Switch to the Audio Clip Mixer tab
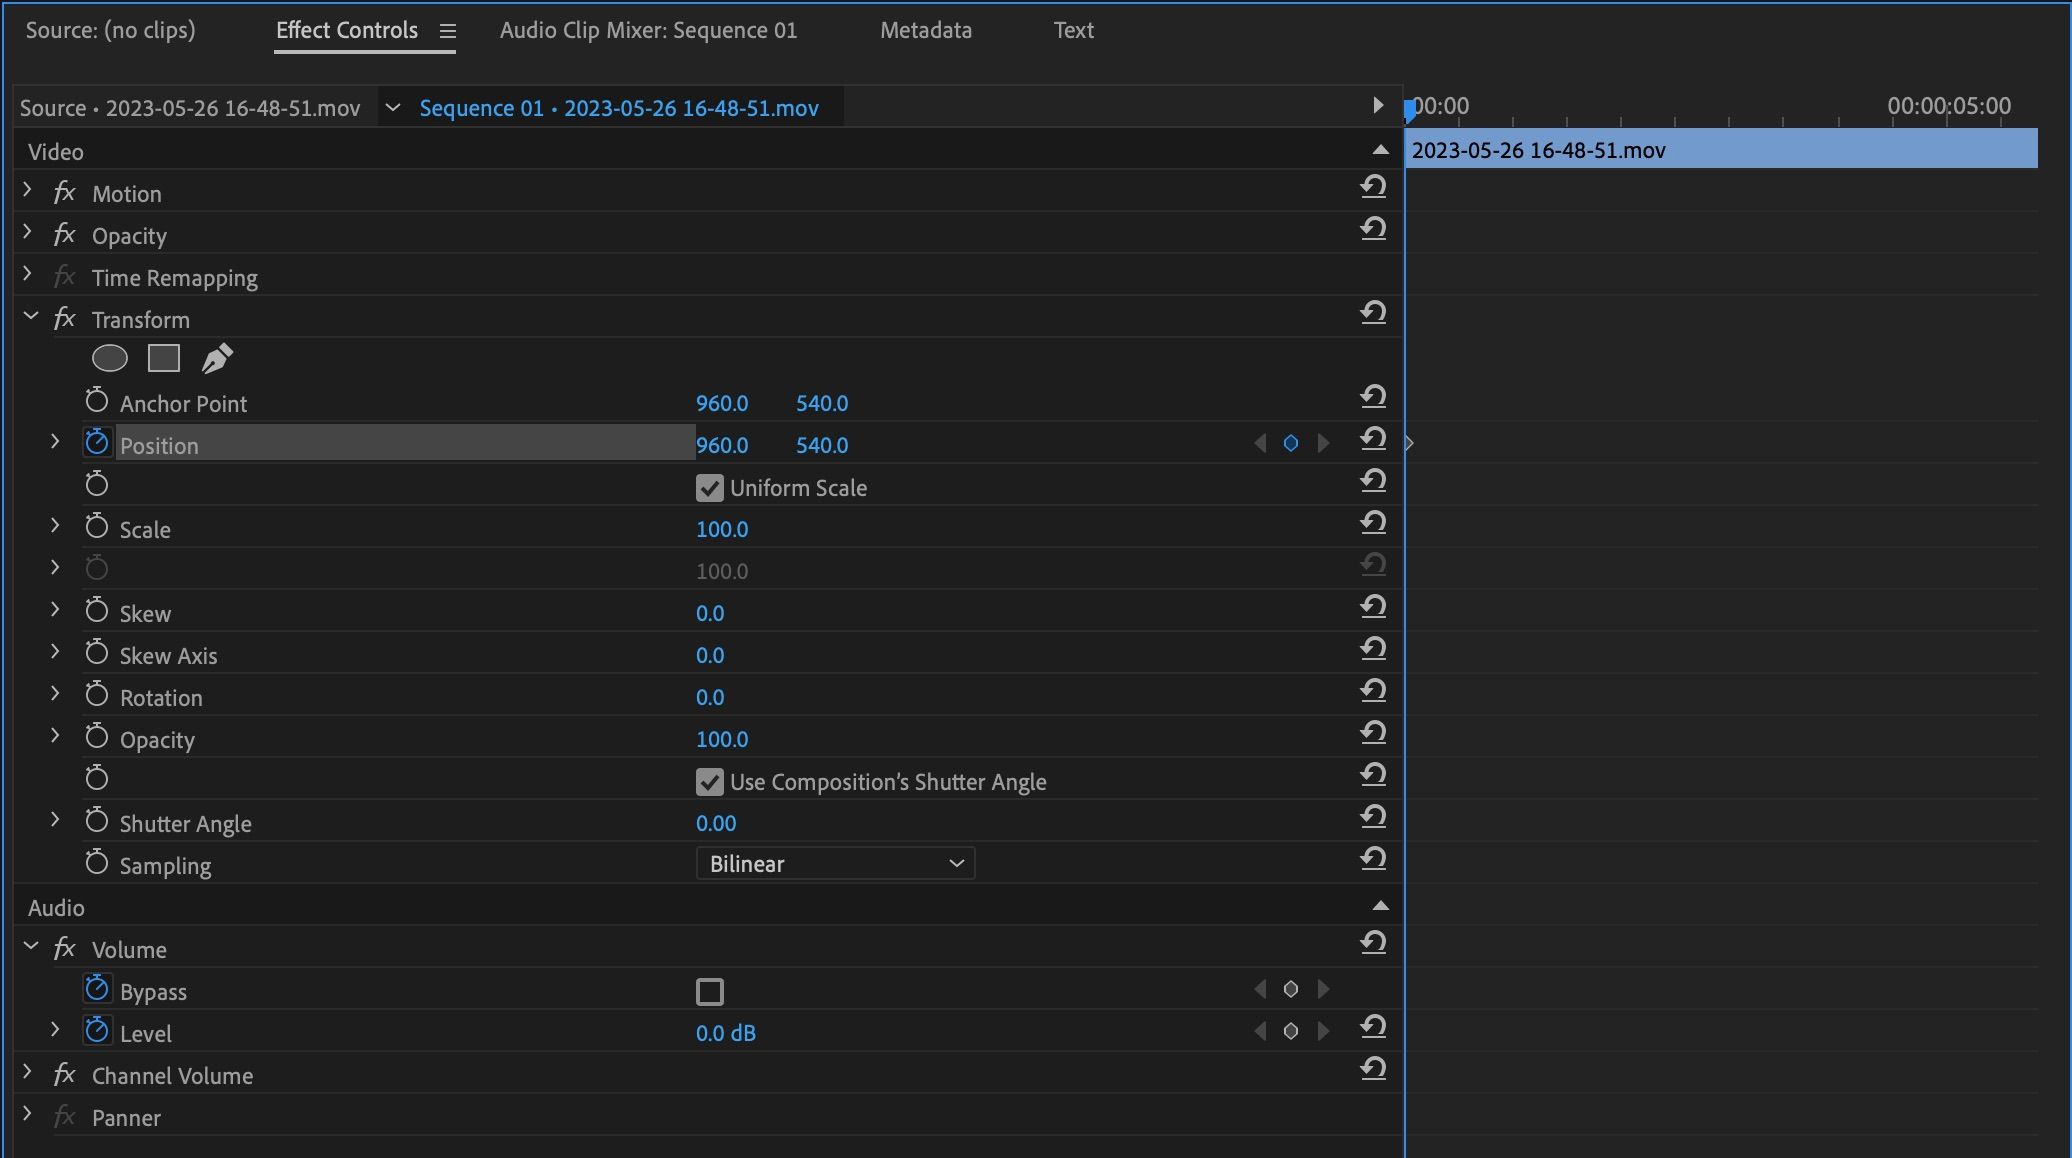This screenshot has height=1158, width=2072. [648, 31]
